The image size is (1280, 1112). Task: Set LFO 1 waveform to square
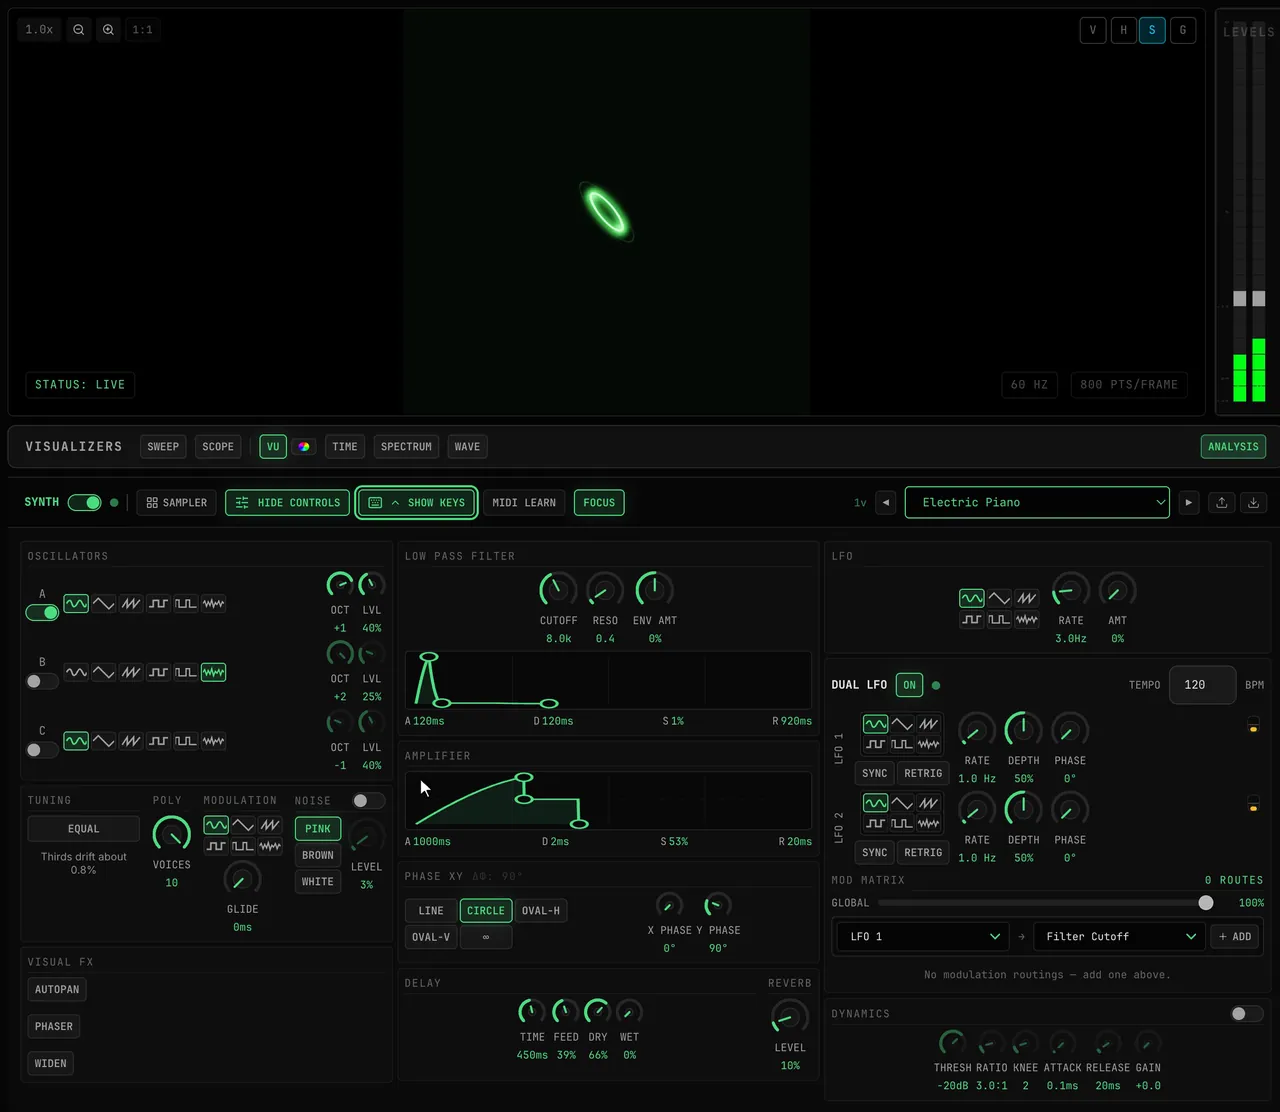coord(875,744)
